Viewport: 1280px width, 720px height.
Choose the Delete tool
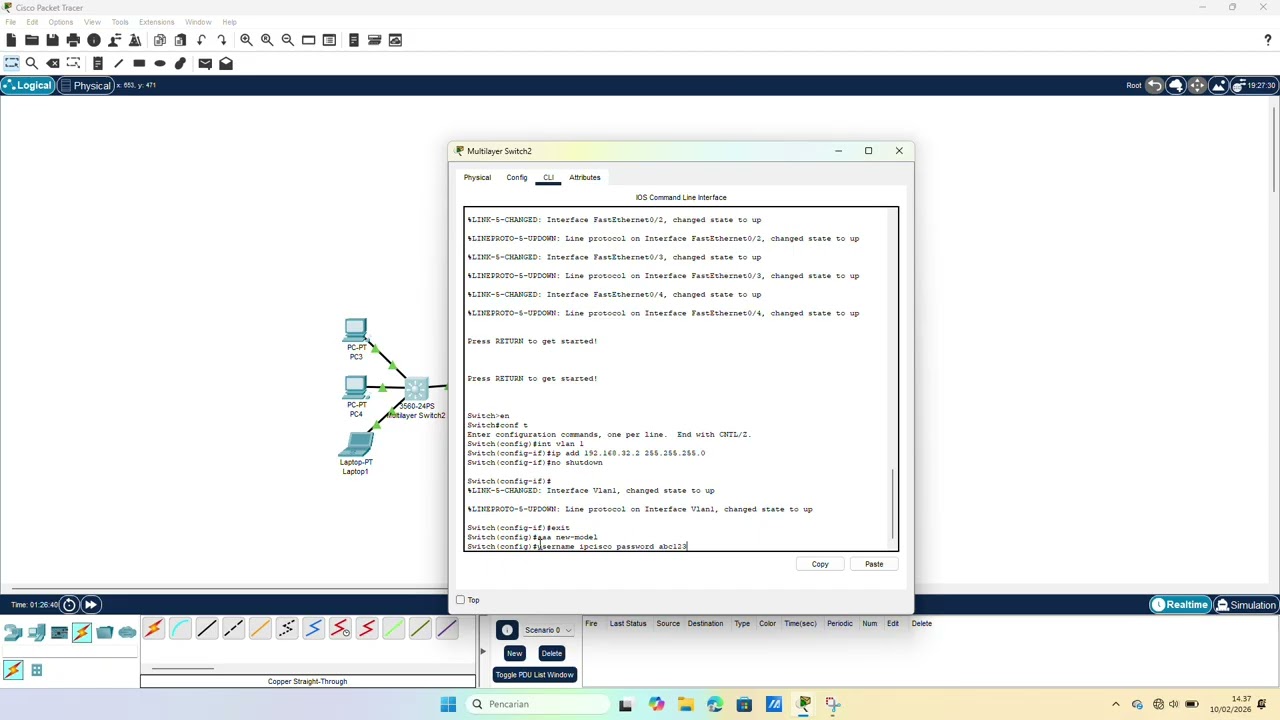coord(53,63)
